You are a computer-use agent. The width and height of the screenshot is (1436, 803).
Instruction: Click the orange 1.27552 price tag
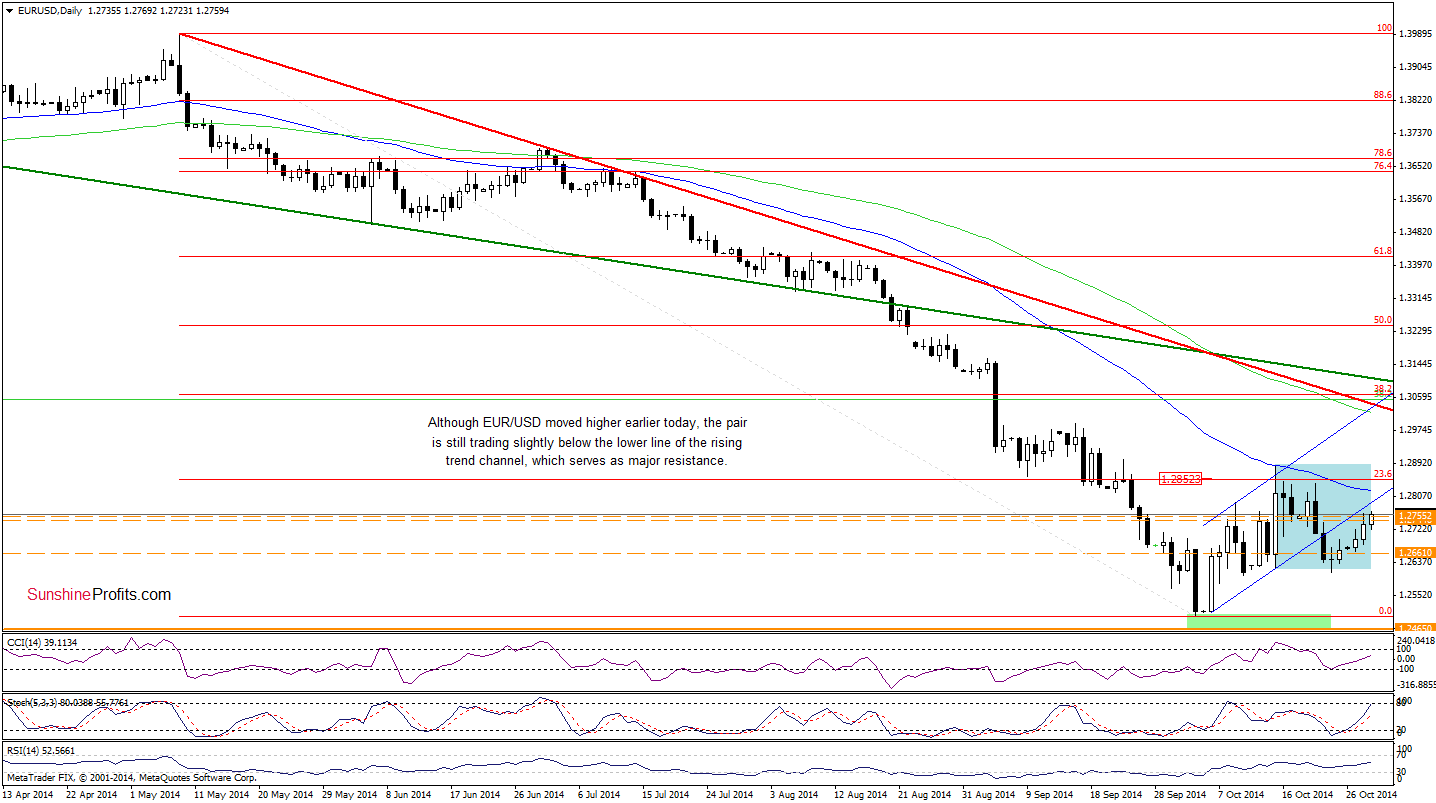pos(1416,516)
